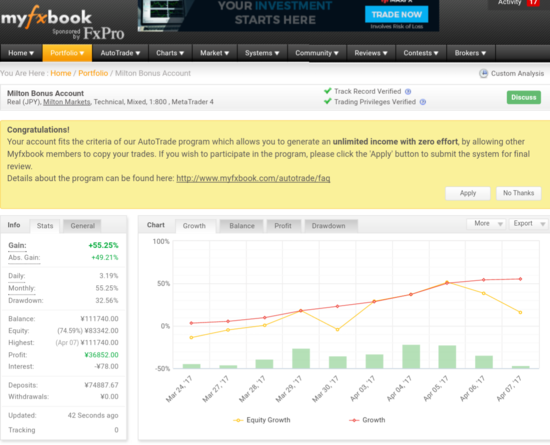Switch to the Stats tab
This screenshot has height=445, width=550.
(45, 226)
